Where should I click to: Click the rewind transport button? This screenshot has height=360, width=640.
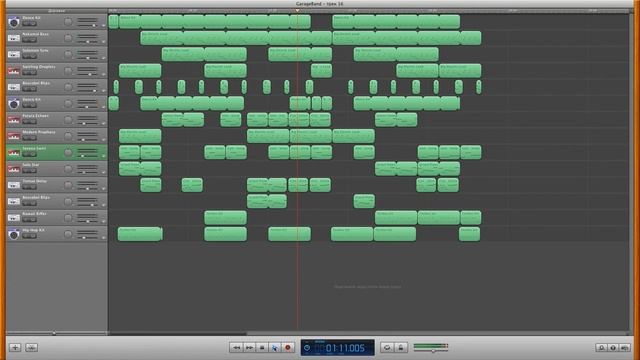pyautogui.click(x=236, y=347)
